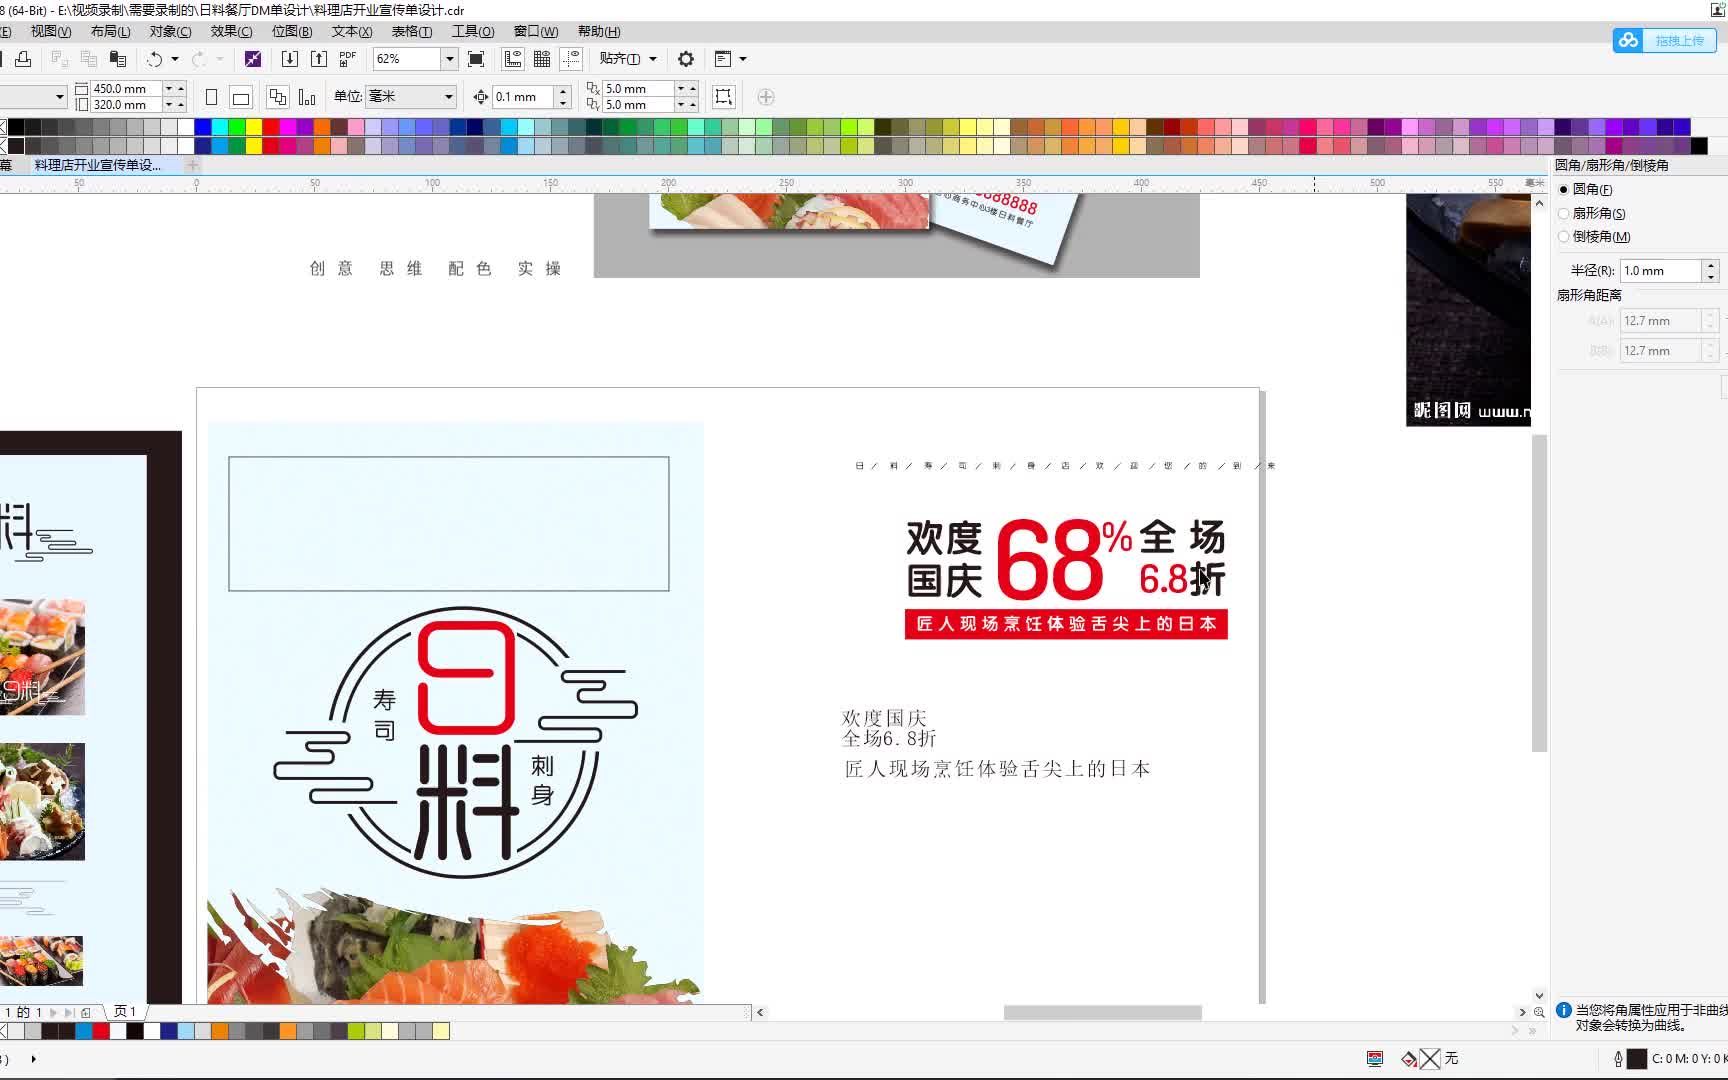Open the 对象(C) menu

coord(170,31)
